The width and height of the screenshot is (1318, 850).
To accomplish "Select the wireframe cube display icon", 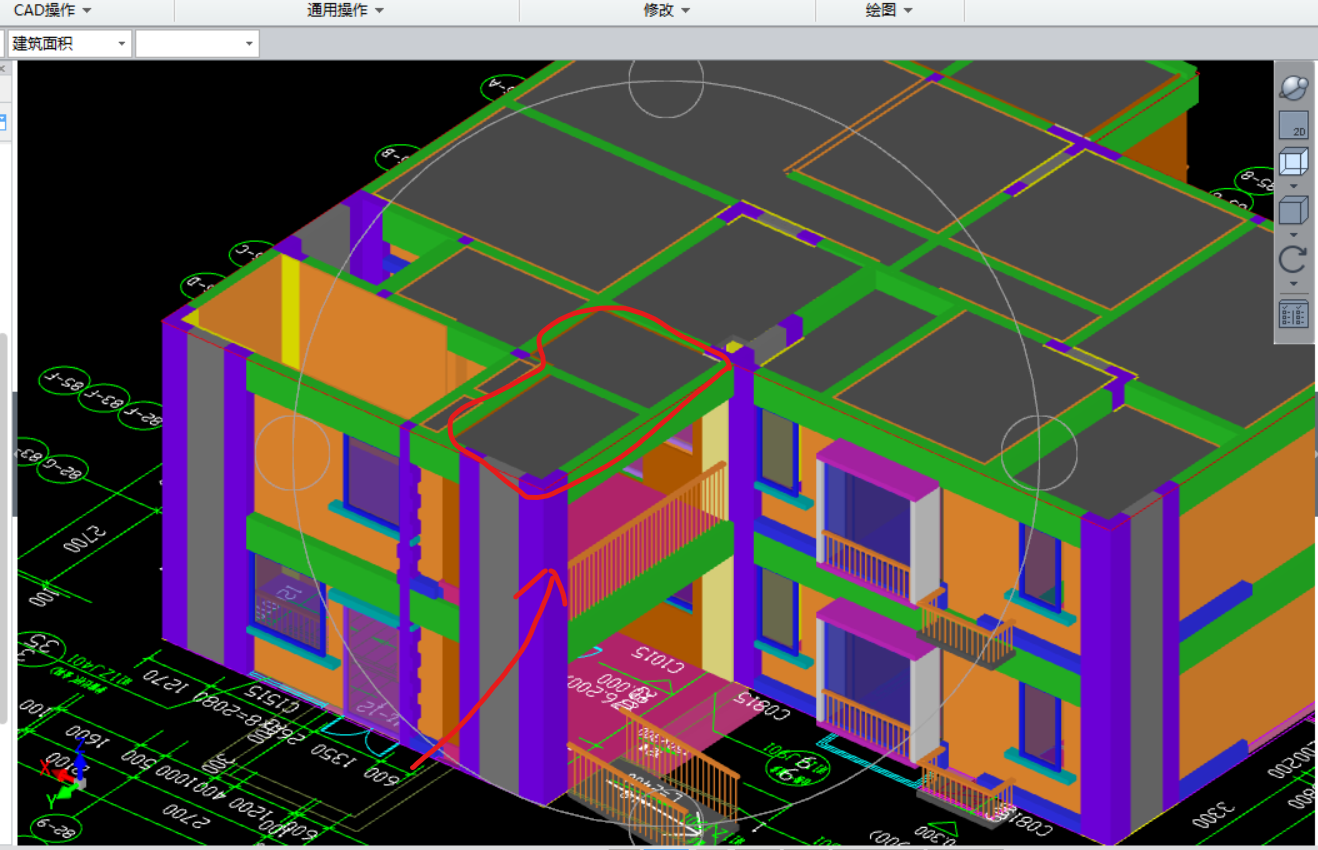I will tap(1293, 162).
